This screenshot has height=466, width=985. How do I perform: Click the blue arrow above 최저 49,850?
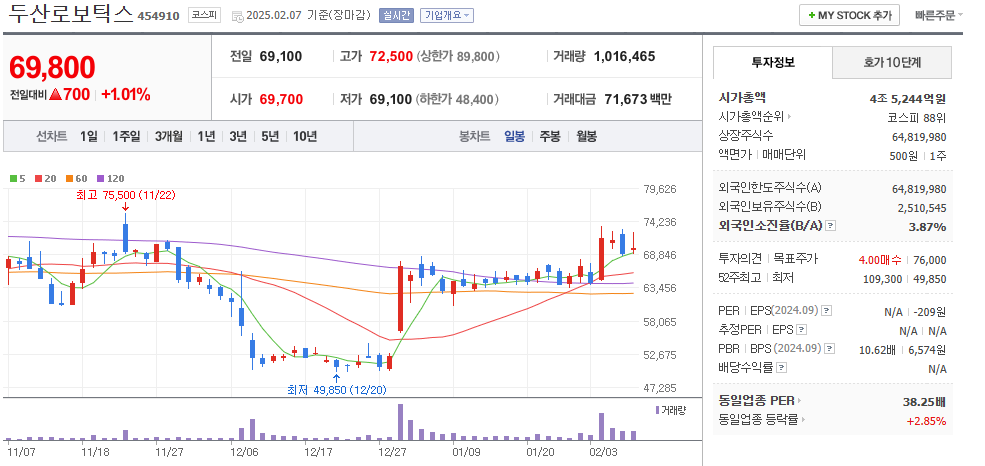coord(337,378)
